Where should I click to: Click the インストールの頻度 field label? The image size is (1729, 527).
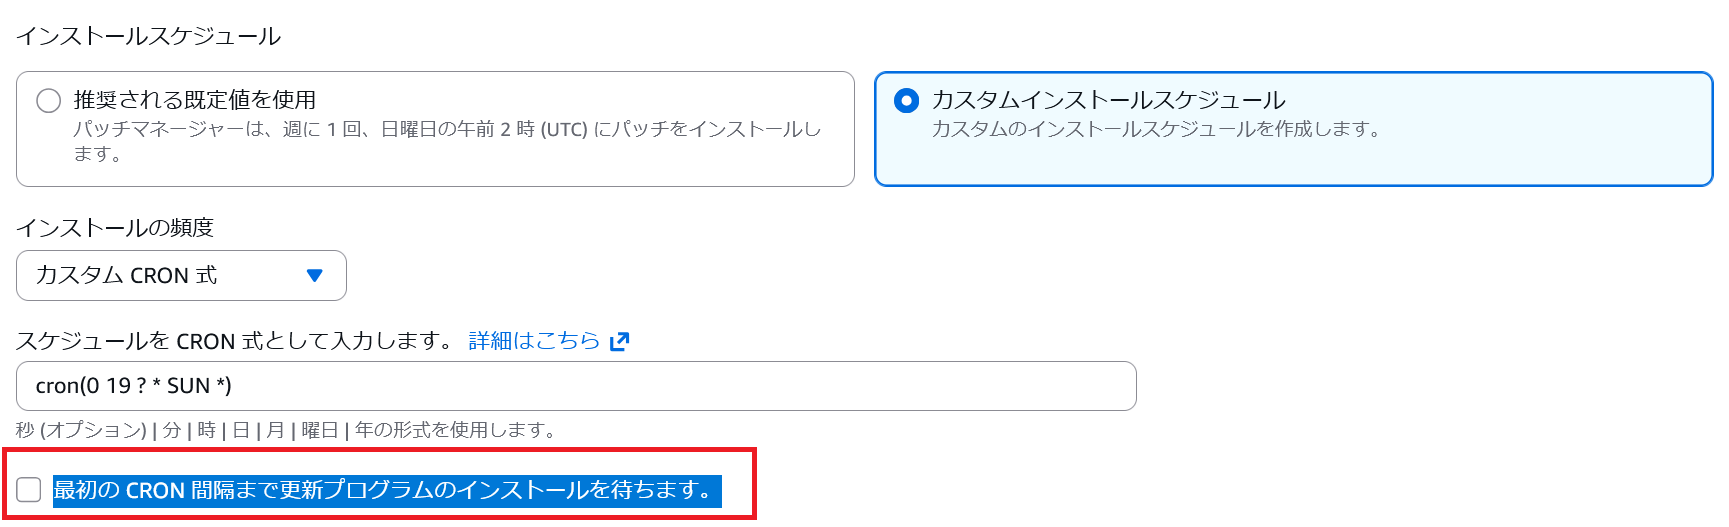pyautogui.click(x=115, y=228)
